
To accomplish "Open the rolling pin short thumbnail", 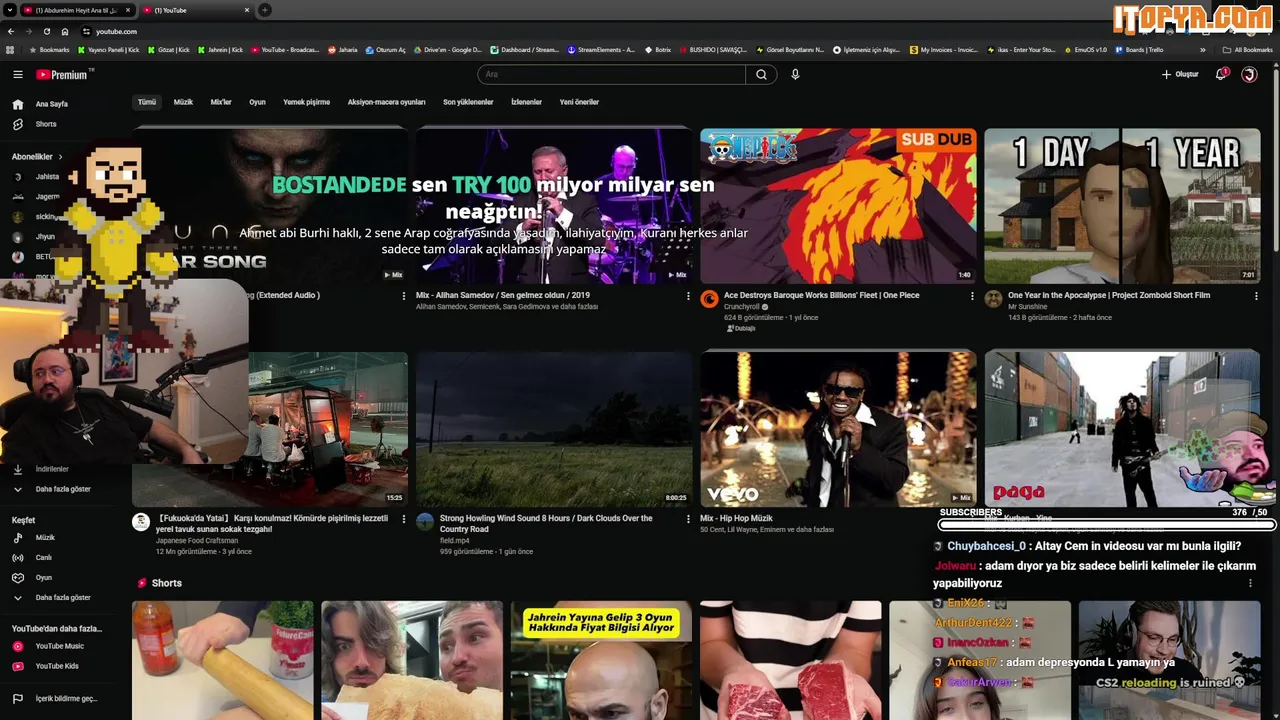I will 222,660.
